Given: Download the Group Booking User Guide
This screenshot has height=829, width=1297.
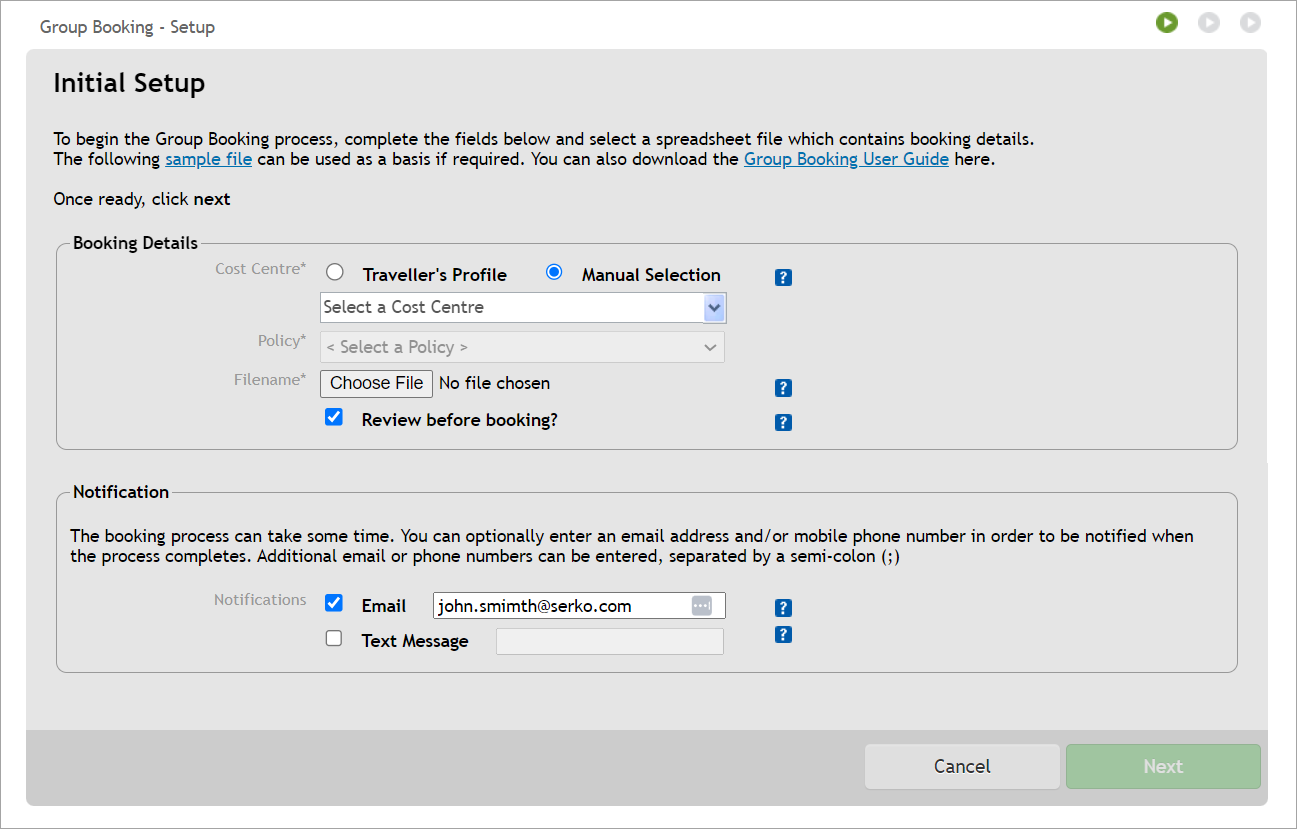Looking at the screenshot, I should click(x=845, y=158).
